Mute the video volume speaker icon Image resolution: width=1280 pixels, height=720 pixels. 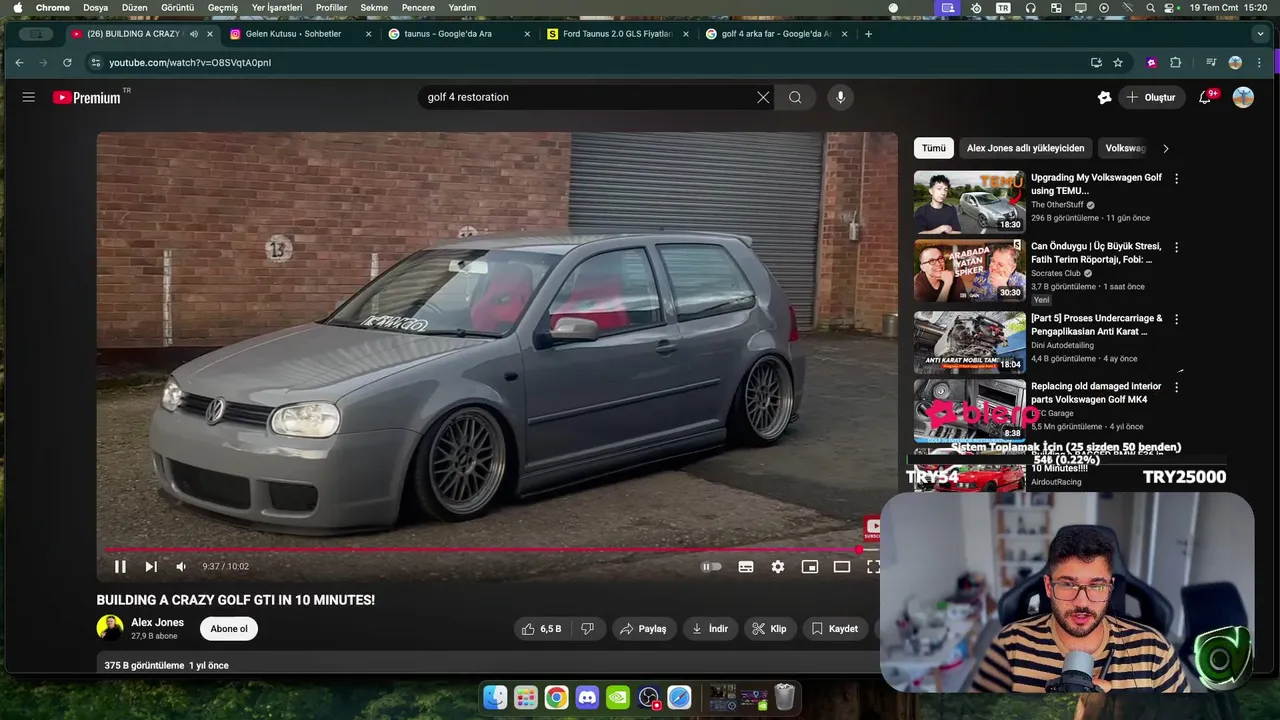[181, 566]
